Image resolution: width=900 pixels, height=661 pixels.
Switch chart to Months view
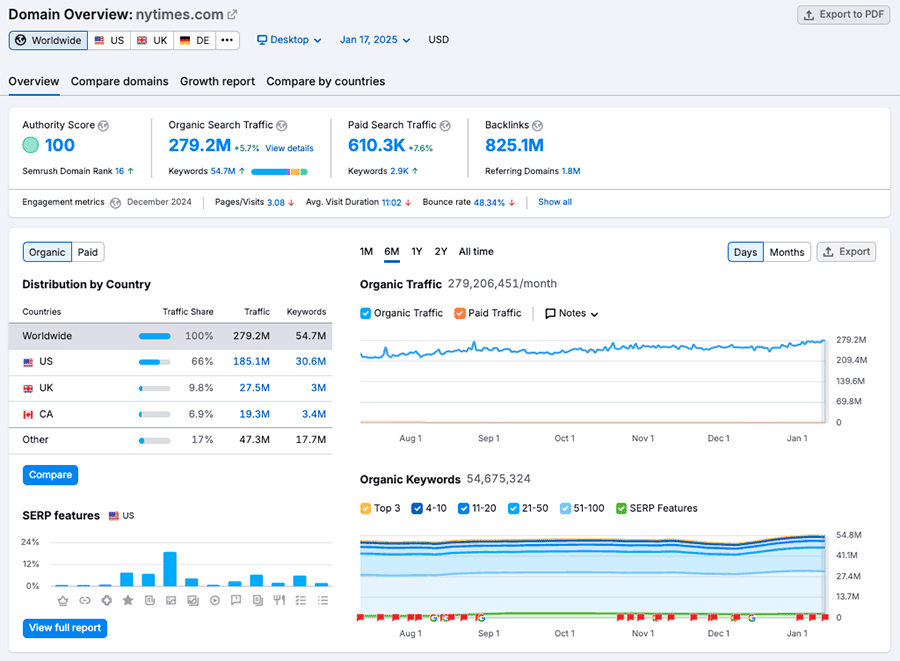[x=787, y=252]
